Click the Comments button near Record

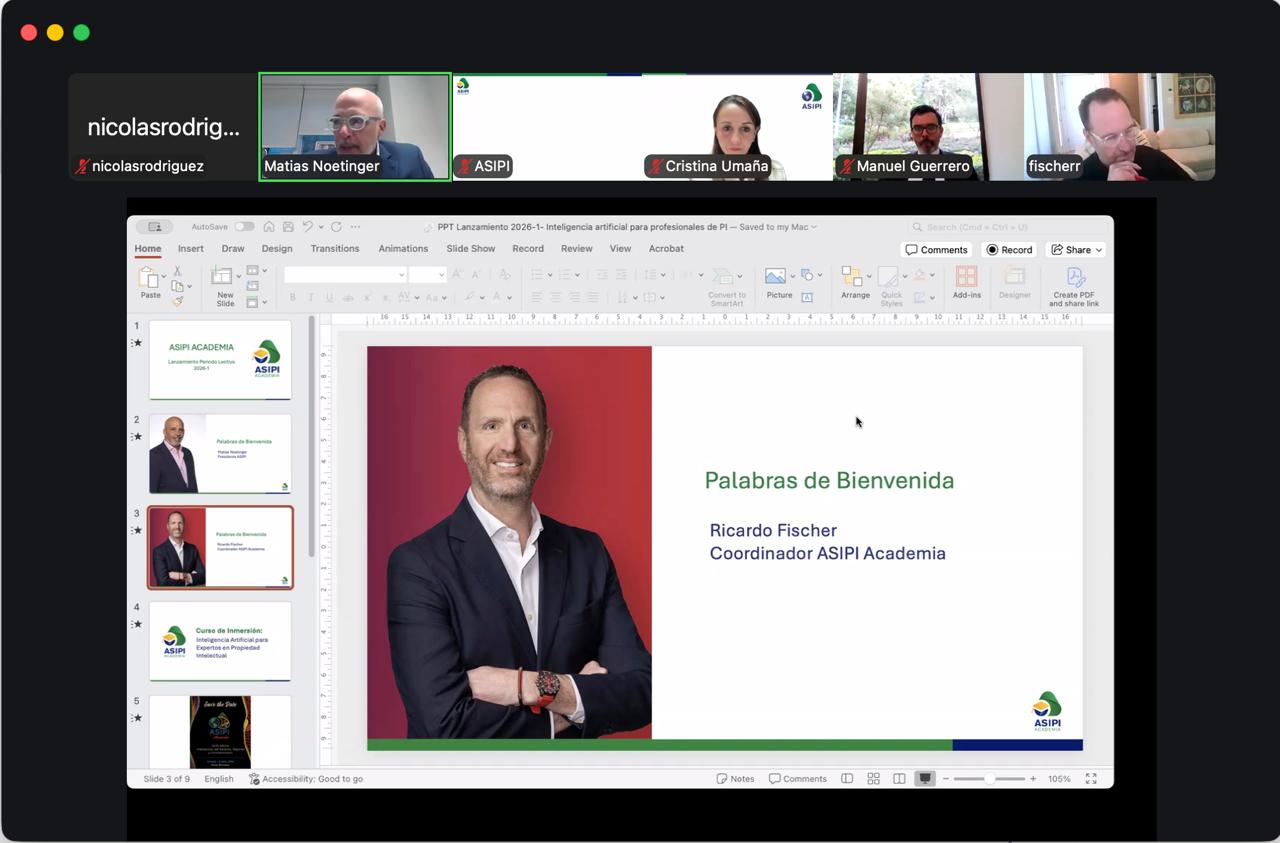pos(936,250)
